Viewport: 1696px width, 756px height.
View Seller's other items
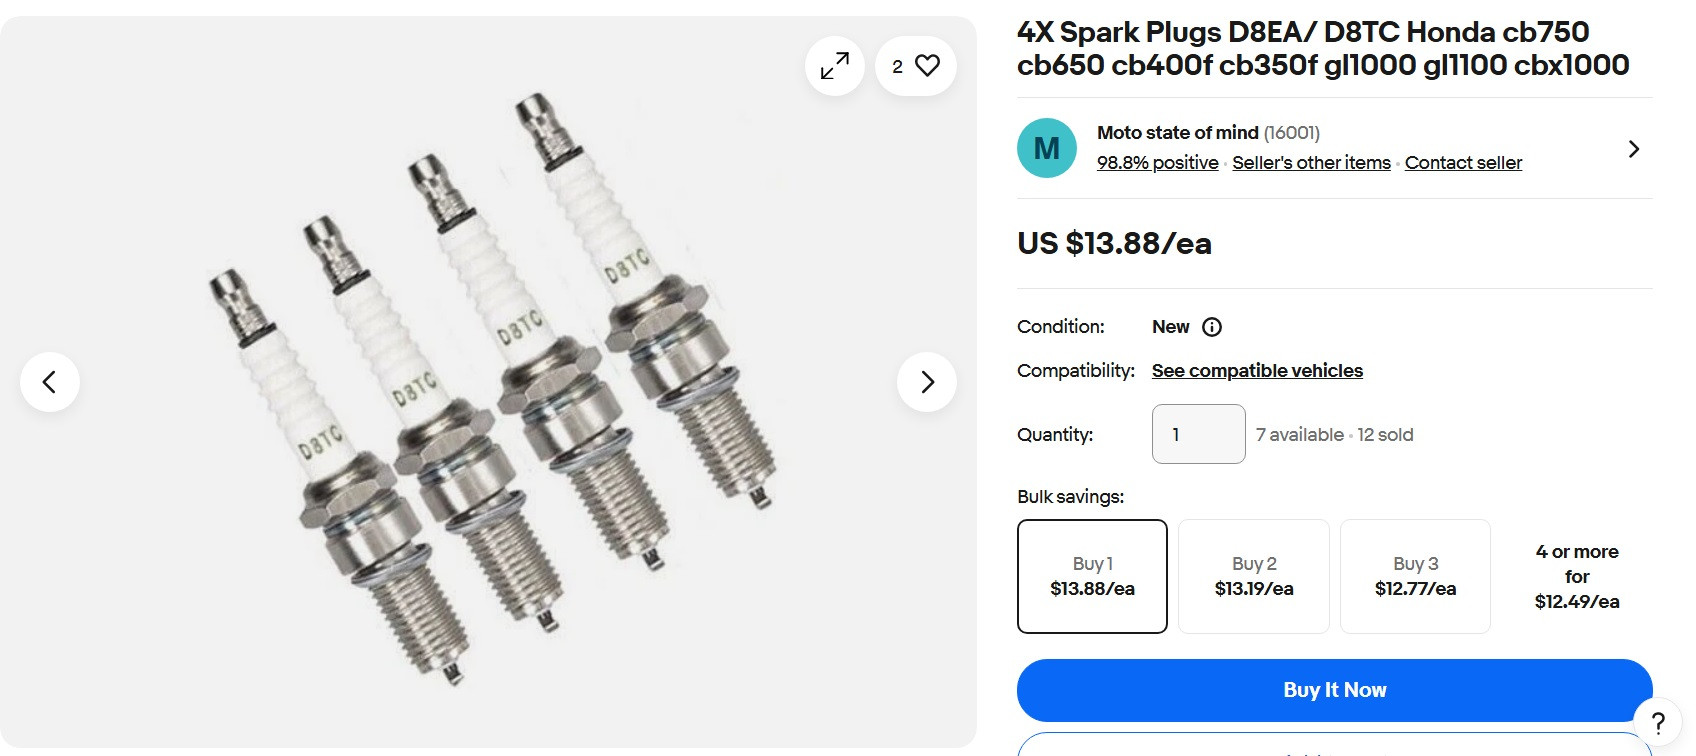(x=1310, y=162)
